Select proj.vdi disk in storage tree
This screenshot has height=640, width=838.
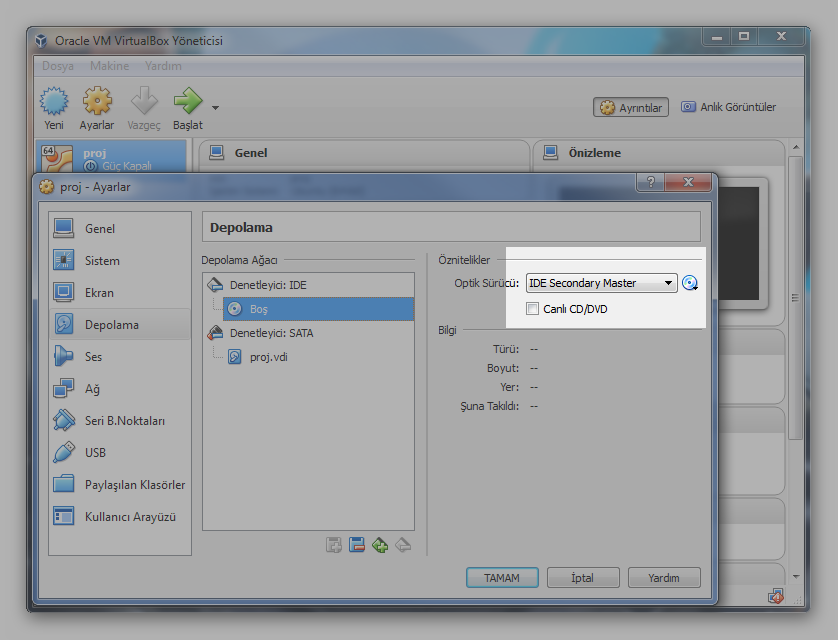coord(318,357)
